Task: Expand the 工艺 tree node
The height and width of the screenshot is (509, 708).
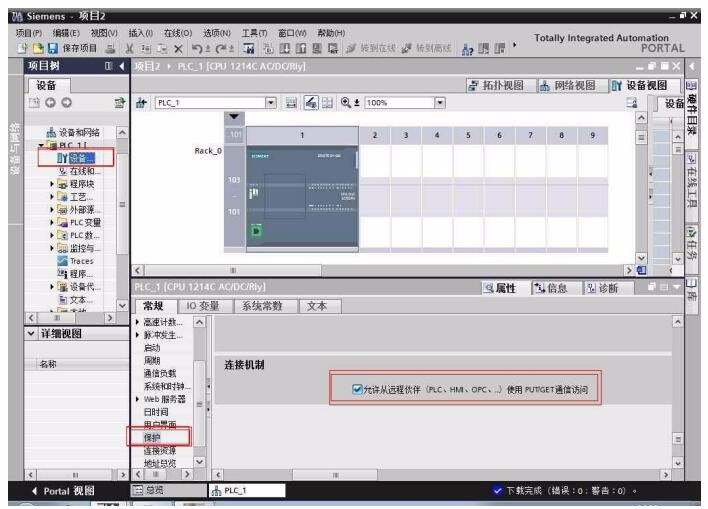Action: point(51,197)
